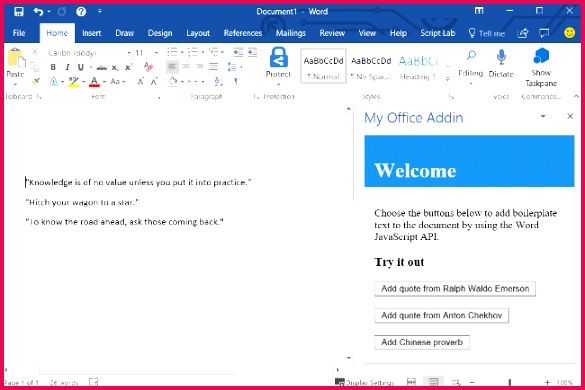The image size is (585, 390).
Task: Toggle bold formatting
Action: 53,67
